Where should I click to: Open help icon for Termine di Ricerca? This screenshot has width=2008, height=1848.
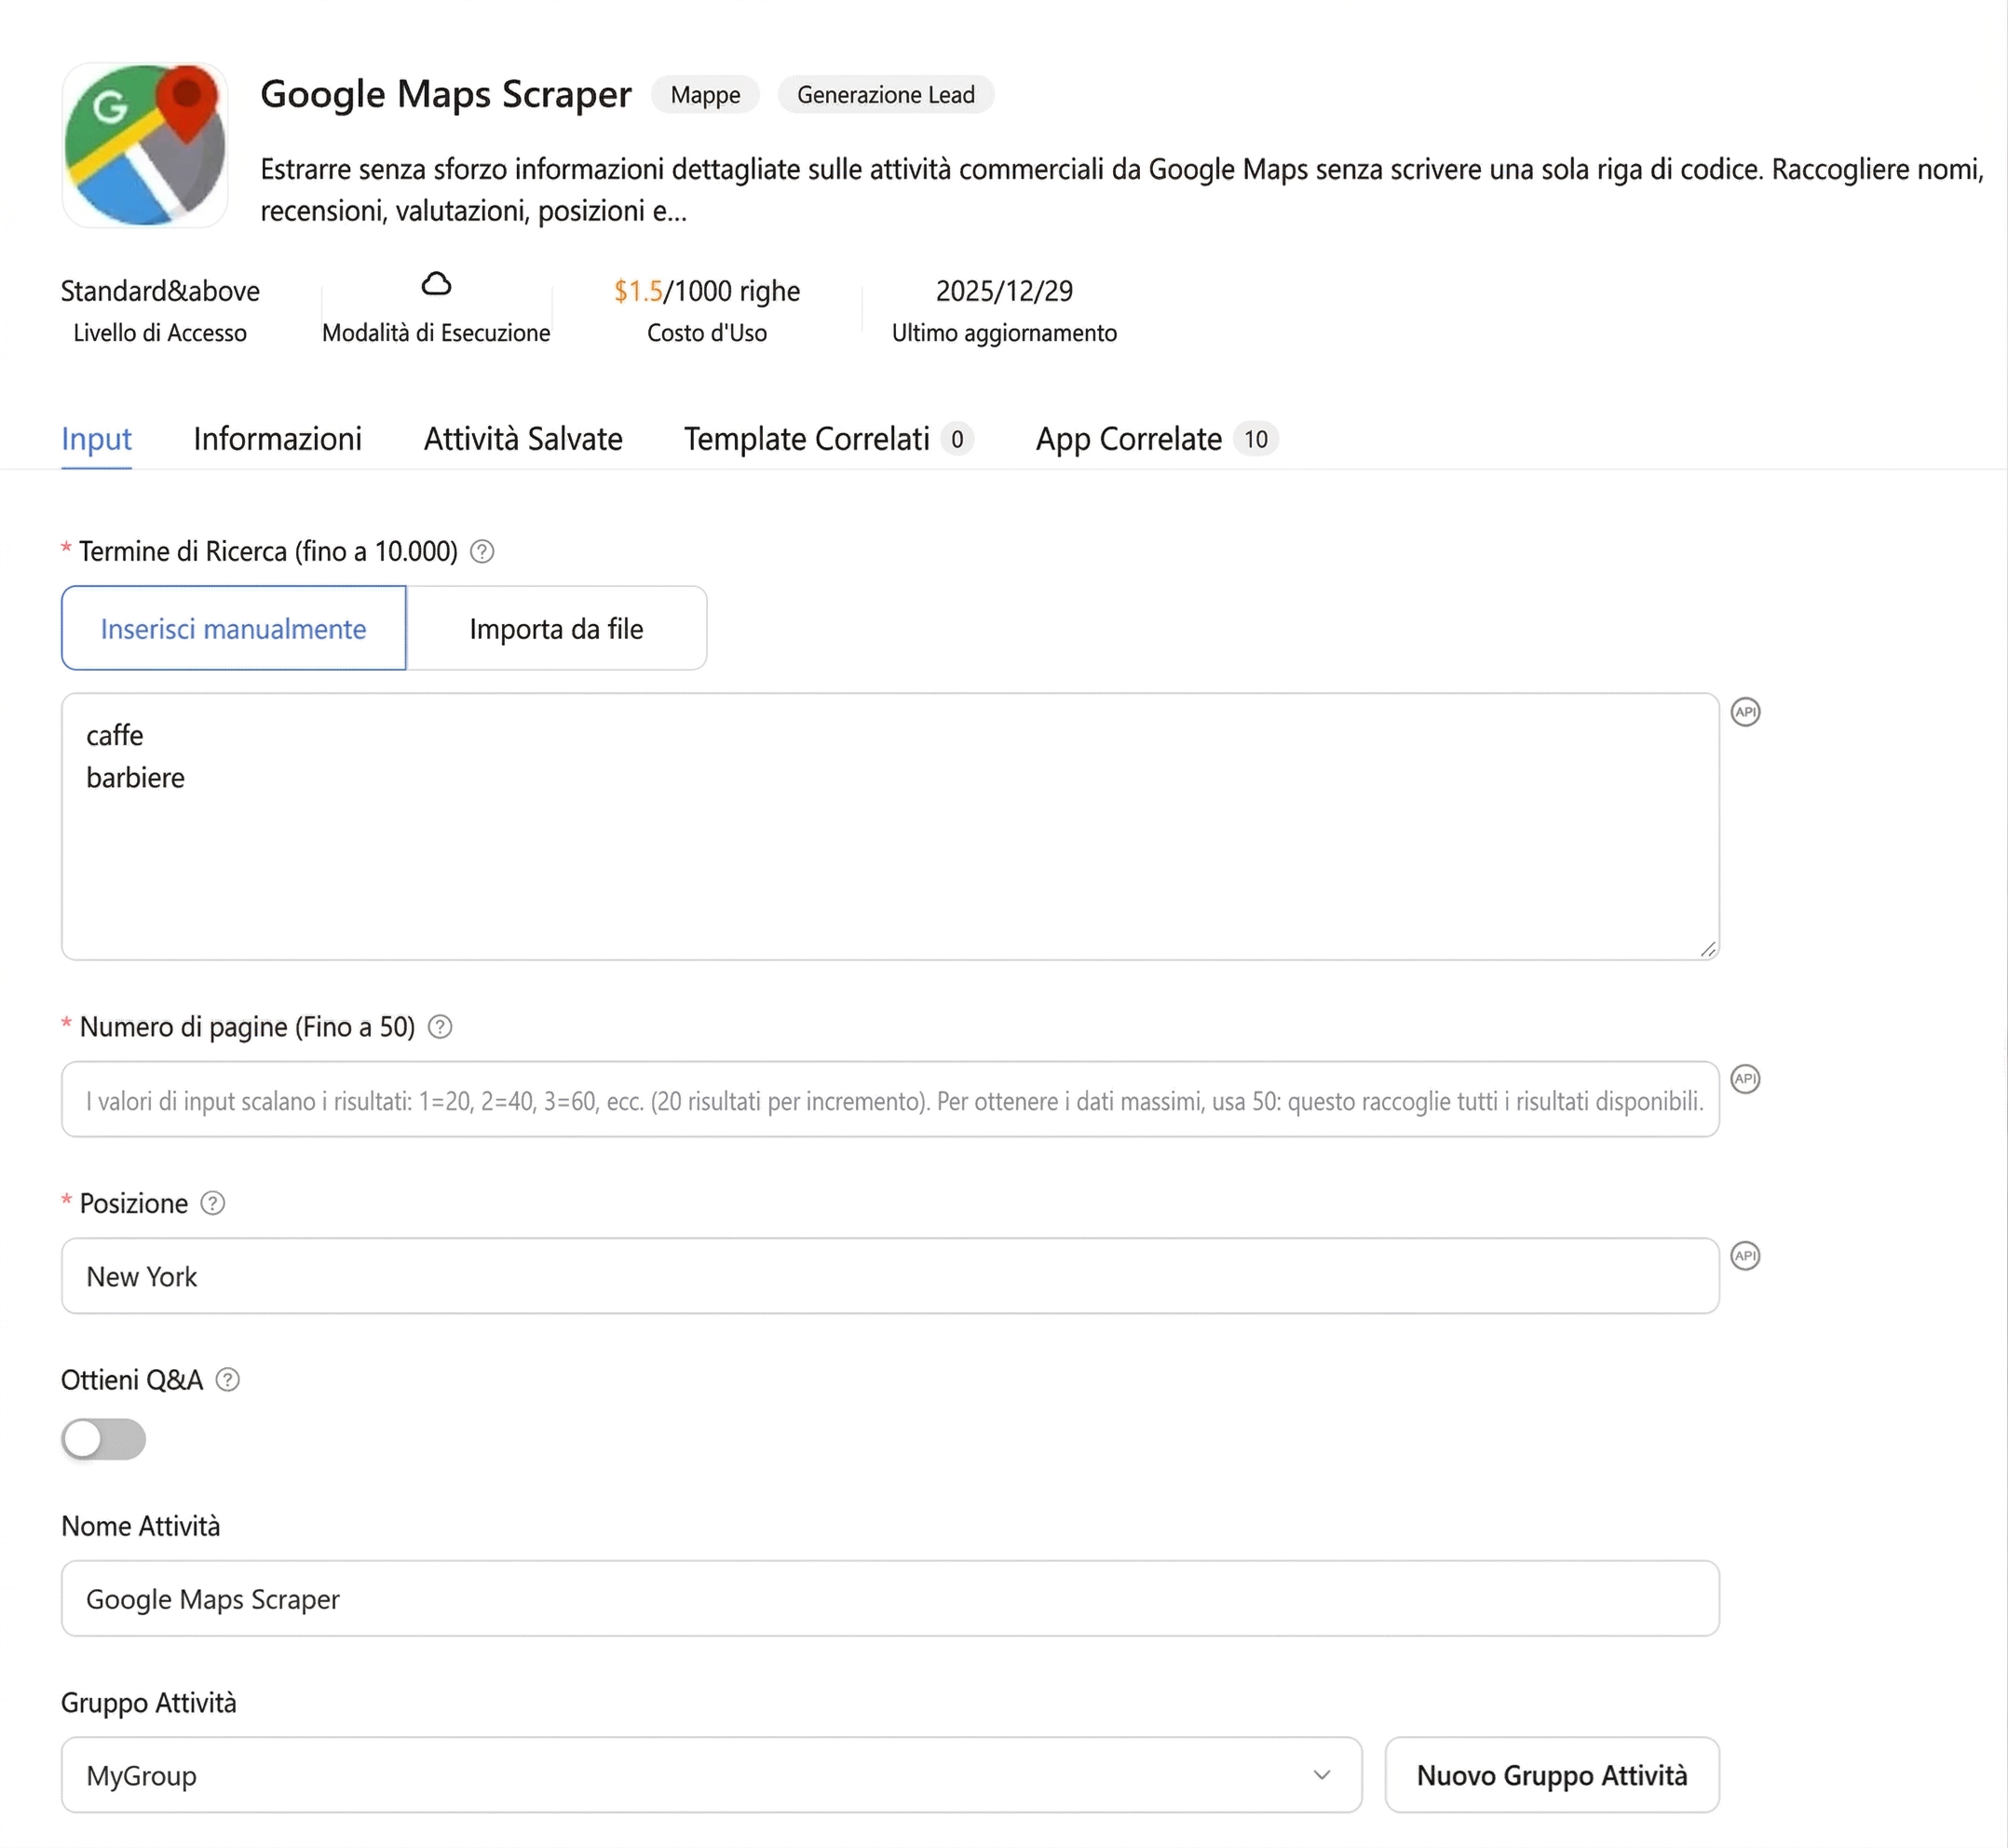point(482,551)
